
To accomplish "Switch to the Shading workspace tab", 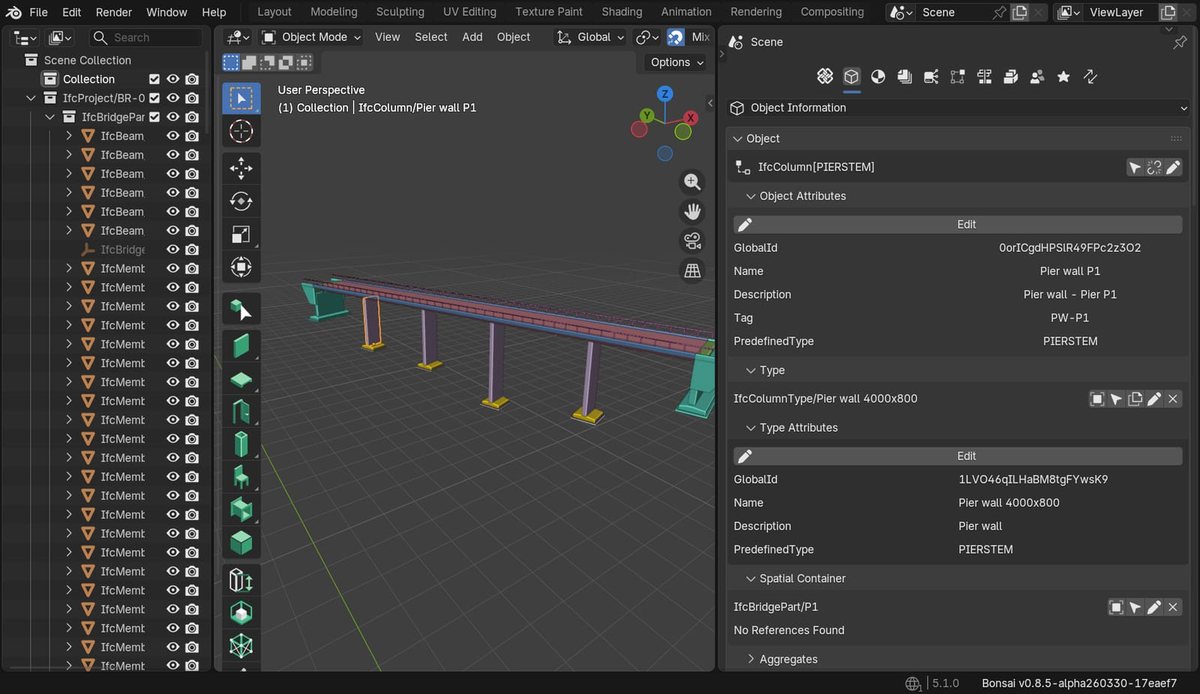I will pos(622,12).
